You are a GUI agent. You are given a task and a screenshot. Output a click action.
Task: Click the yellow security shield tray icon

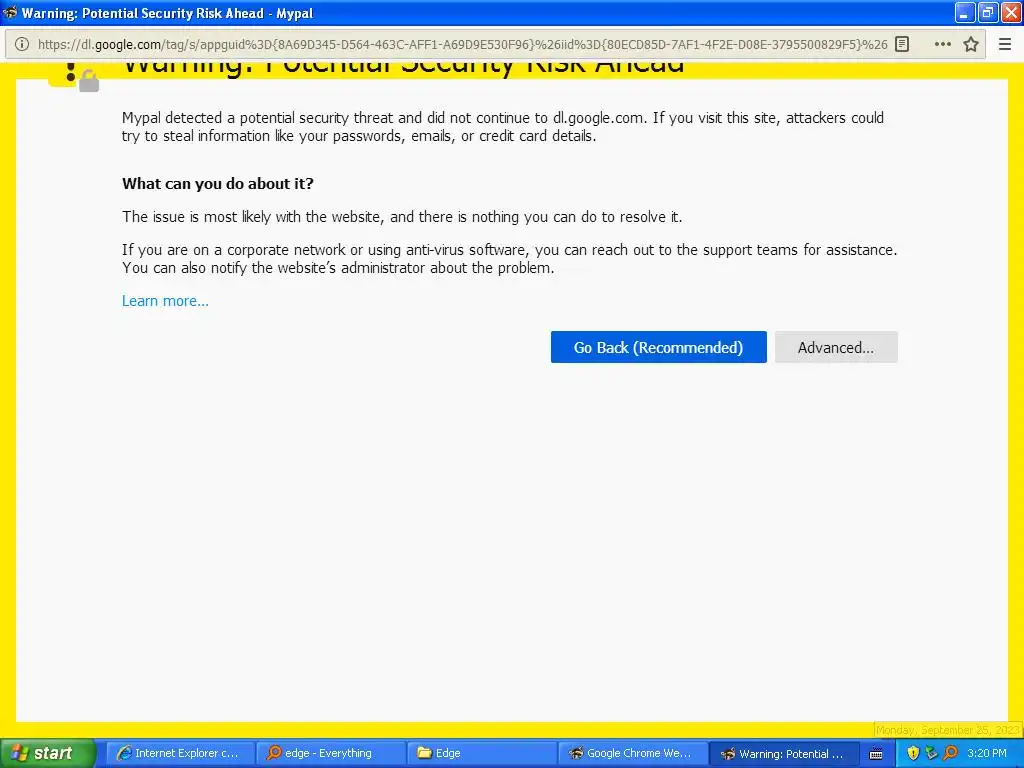coord(913,753)
